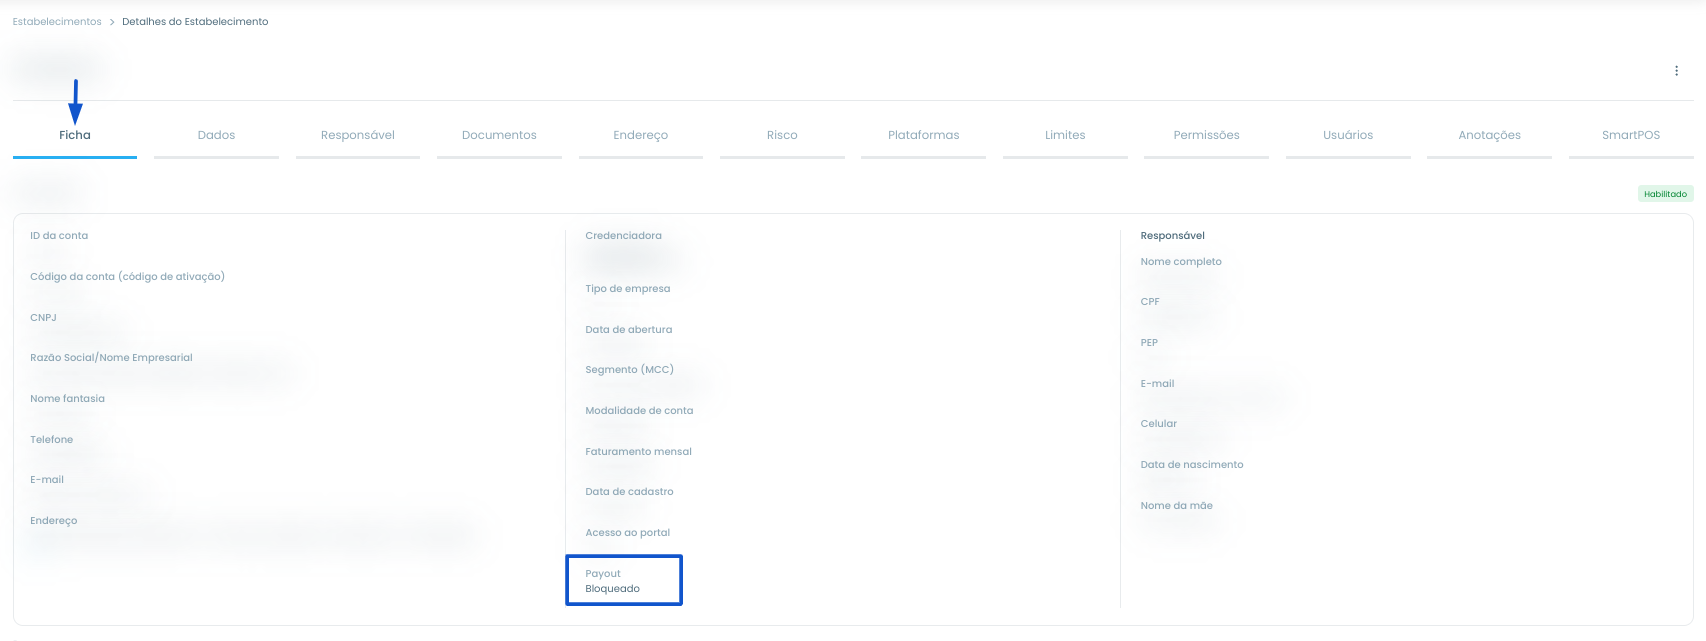Click the CNPJ label
This screenshot has height=641, width=1706.
[43, 318]
